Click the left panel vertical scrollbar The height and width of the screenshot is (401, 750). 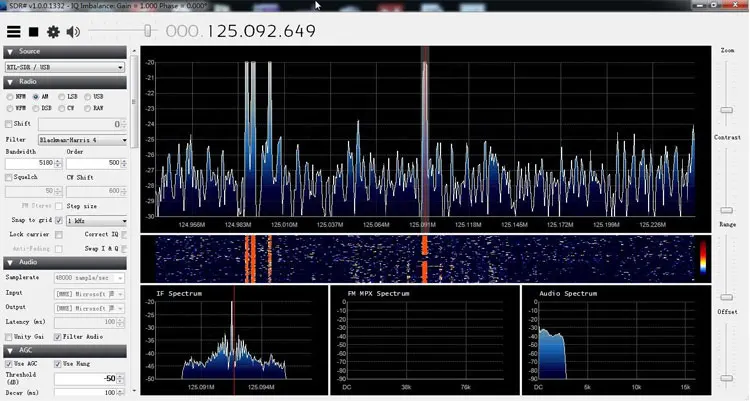pyautogui.click(x=134, y=101)
